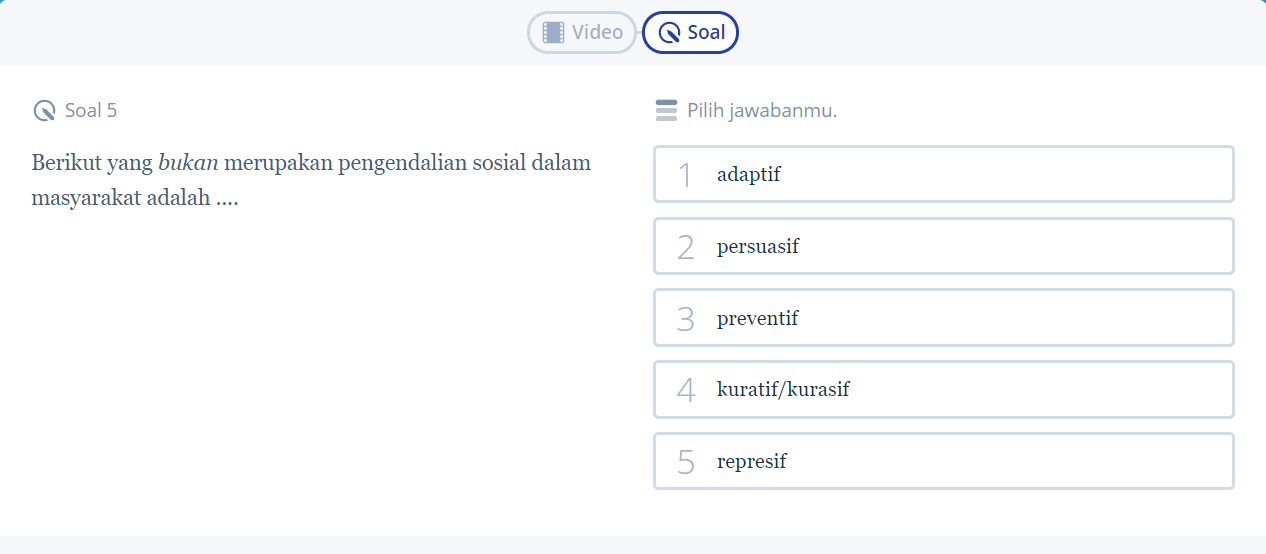Click number 3 on the preventif option

(x=685, y=319)
